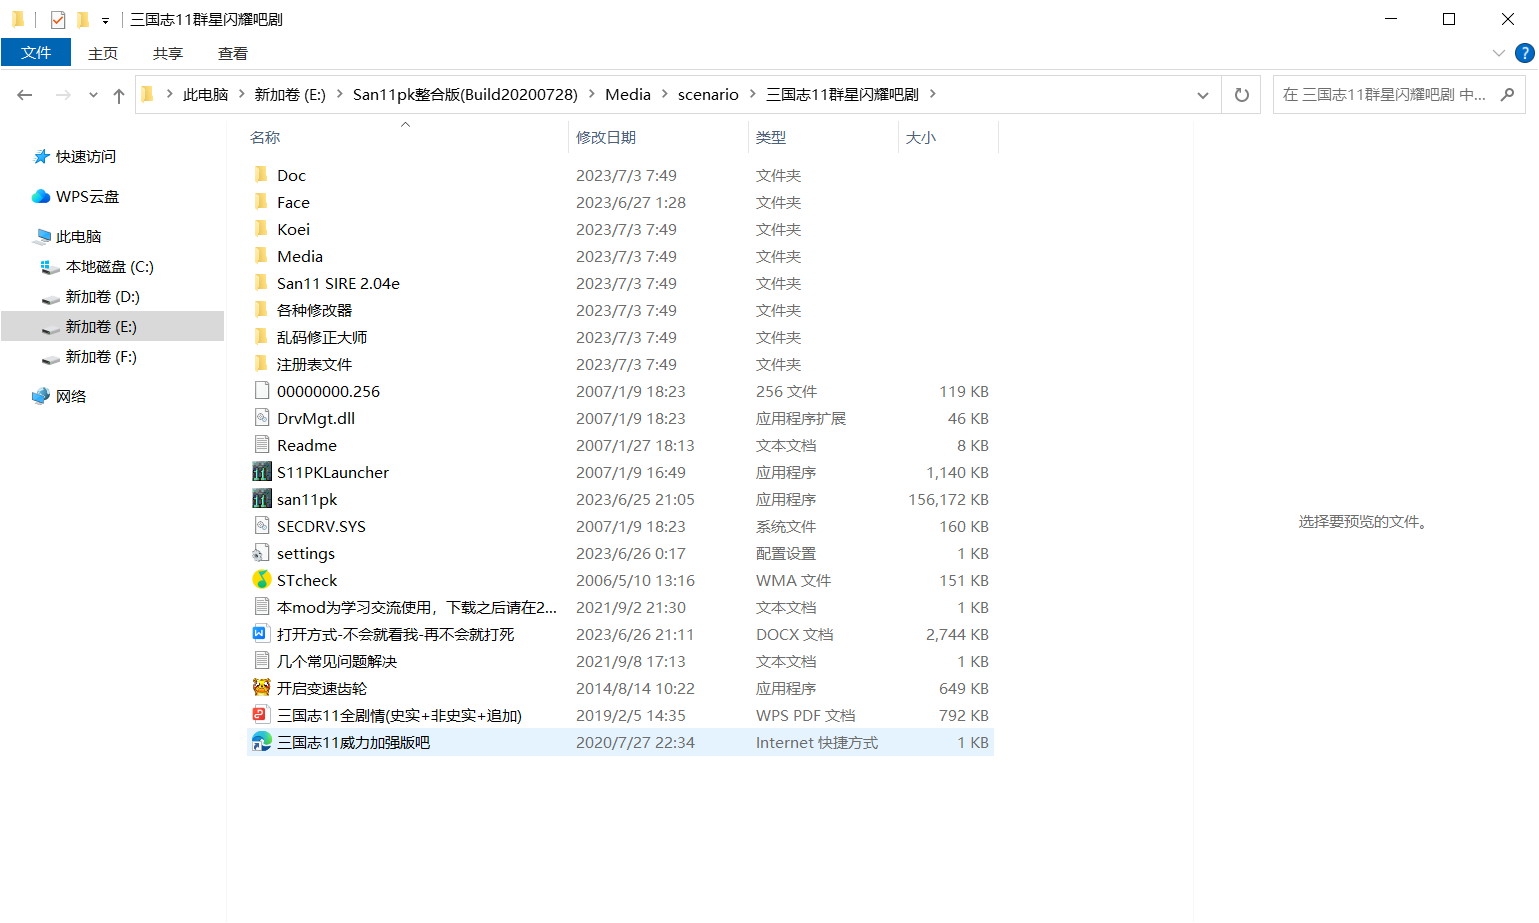This screenshot has height=923, width=1539.
Task: Select 新加卷 (D:) in navigation pane
Action: pos(103,297)
